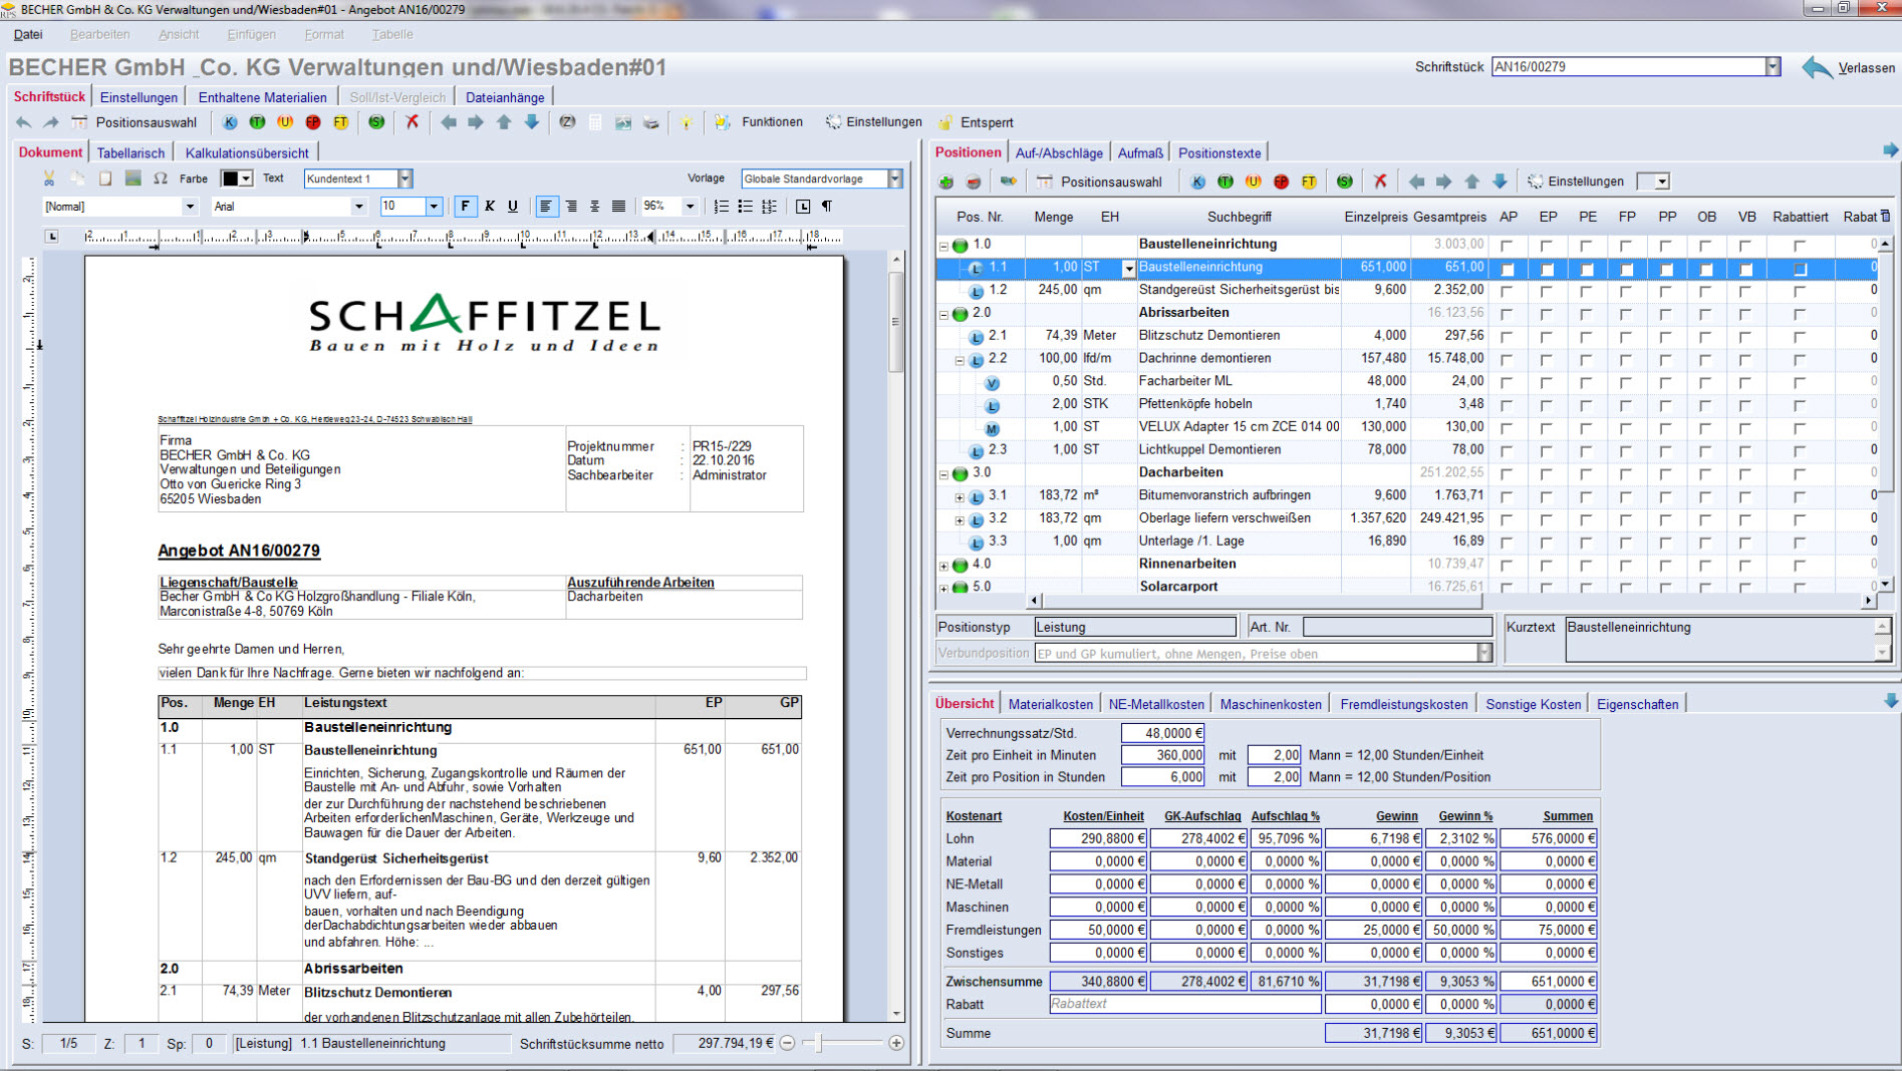Image resolution: width=1902 pixels, height=1071 pixels.
Task: Toggle AP checkbox for row 3.0 Dacharbeiten
Action: click(x=1507, y=475)
